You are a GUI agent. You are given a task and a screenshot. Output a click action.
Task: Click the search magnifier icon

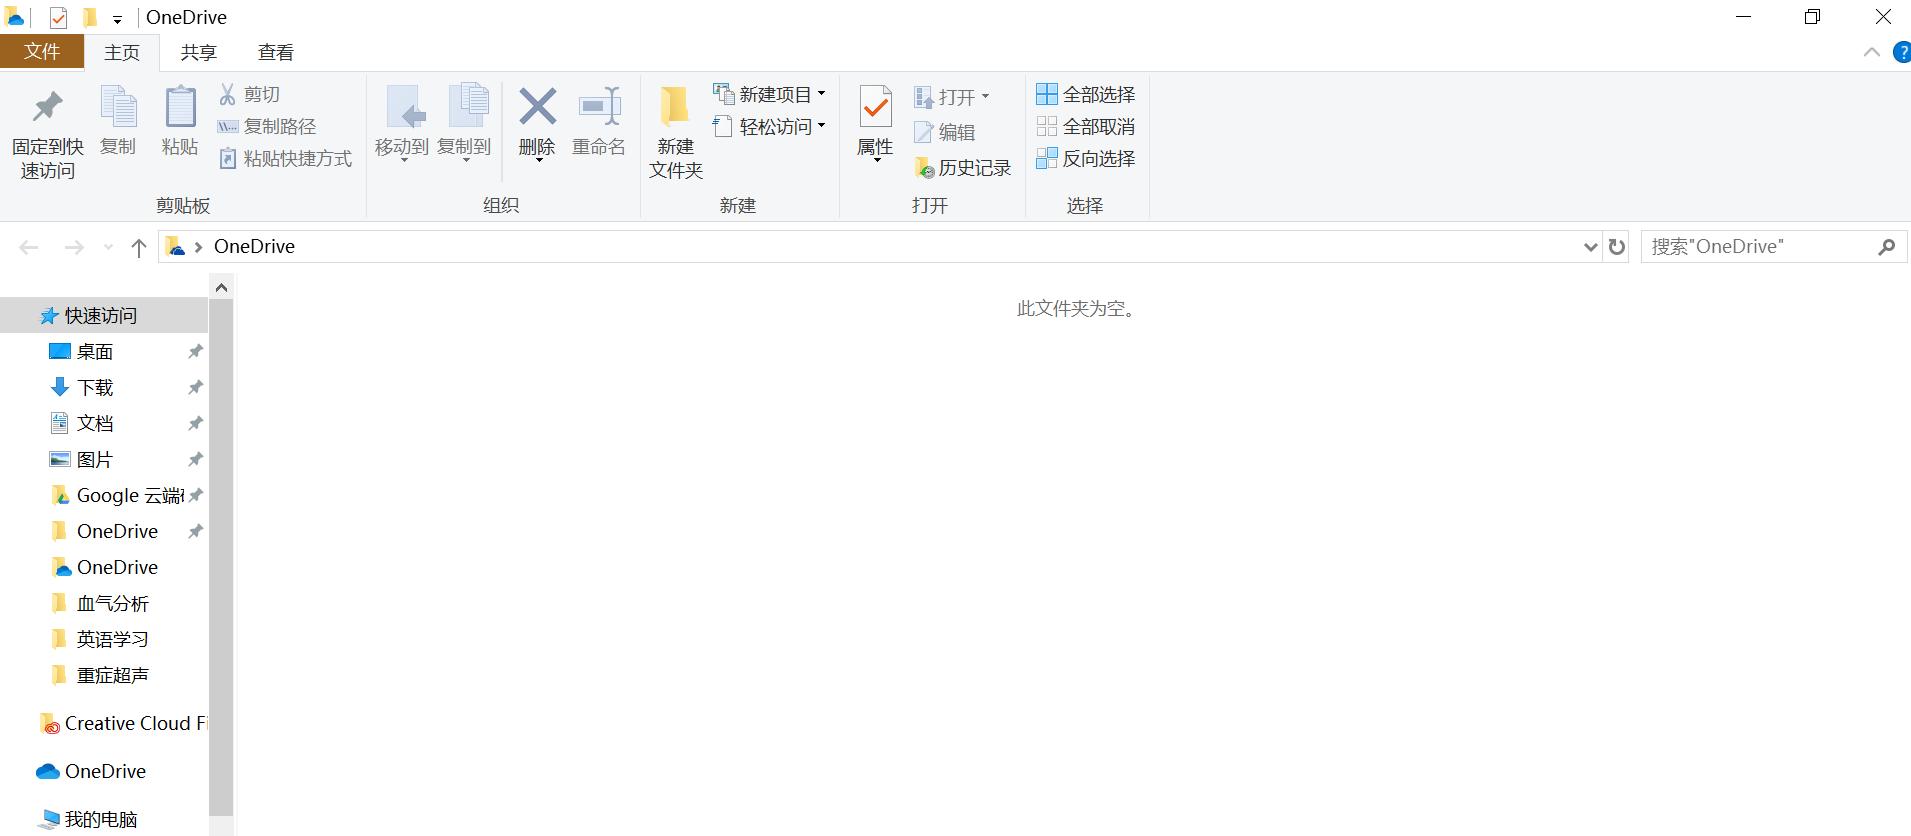click(x=1887, y=247)
